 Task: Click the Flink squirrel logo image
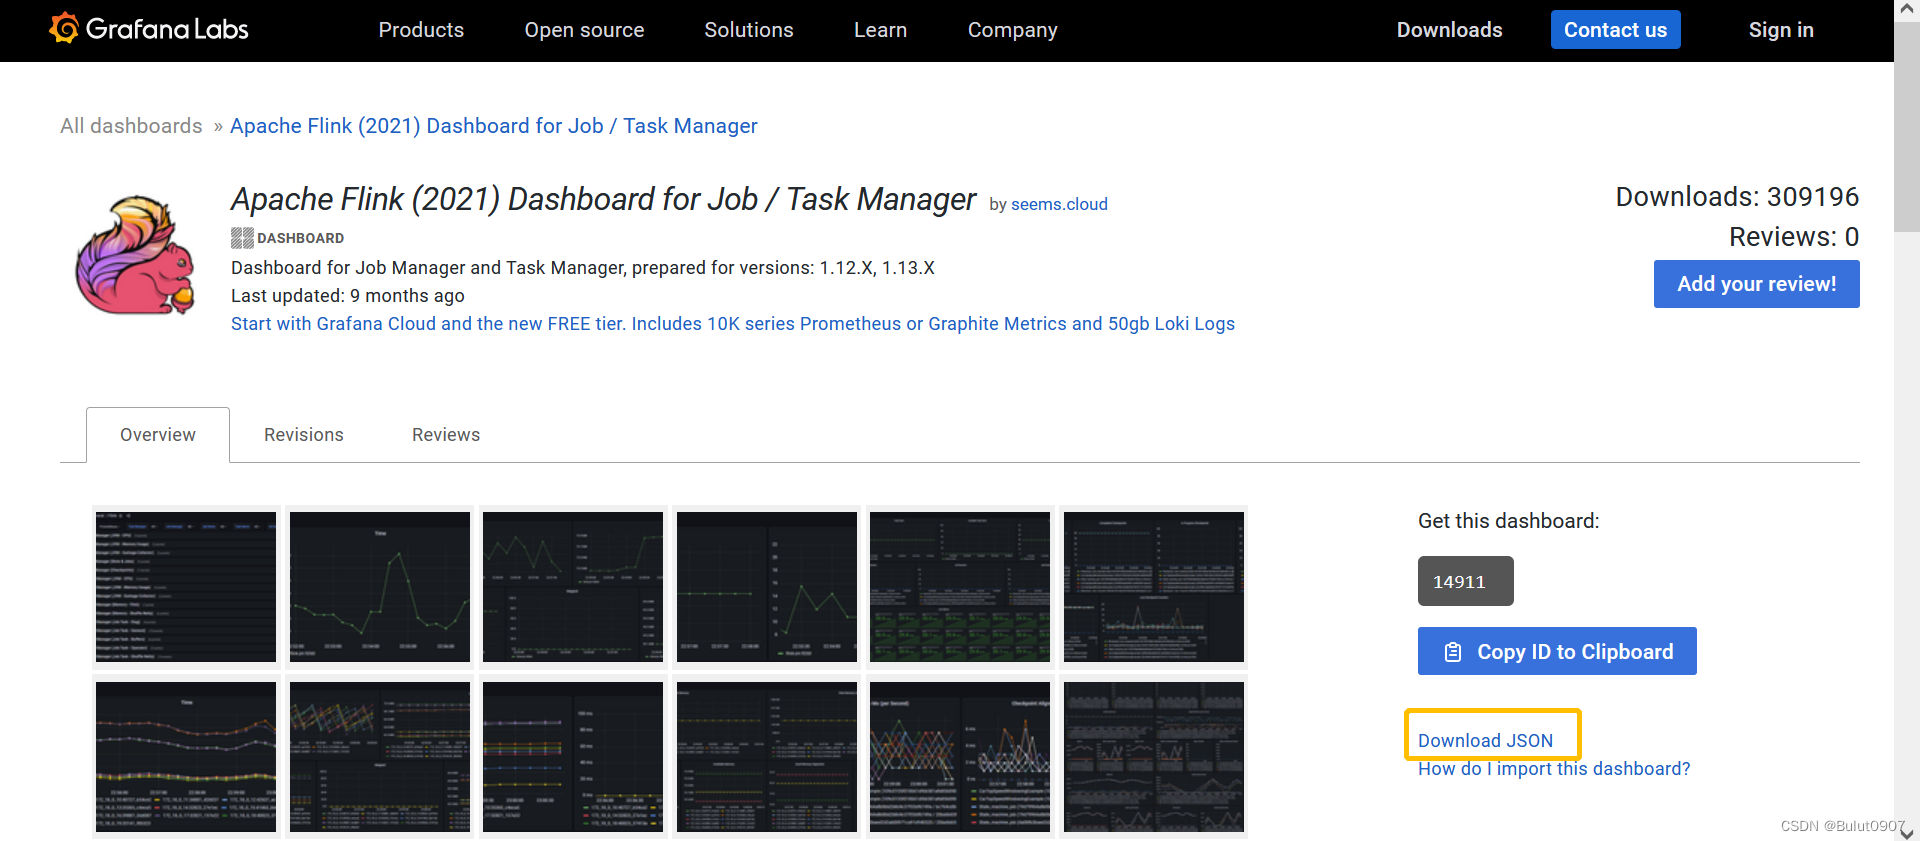tap(136, 255)
